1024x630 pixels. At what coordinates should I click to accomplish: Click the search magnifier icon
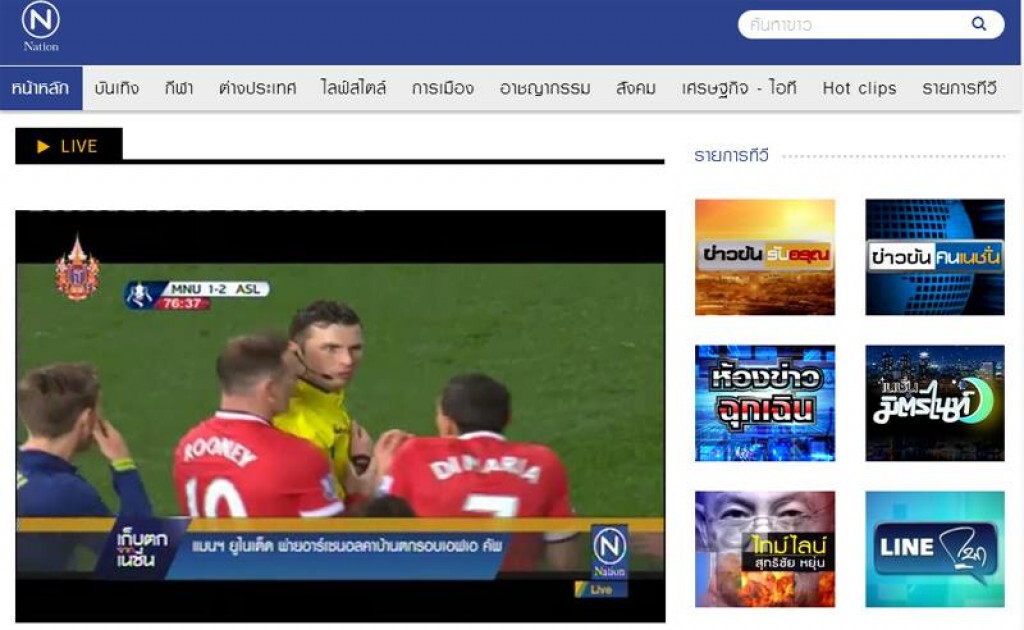pos(978,24)
